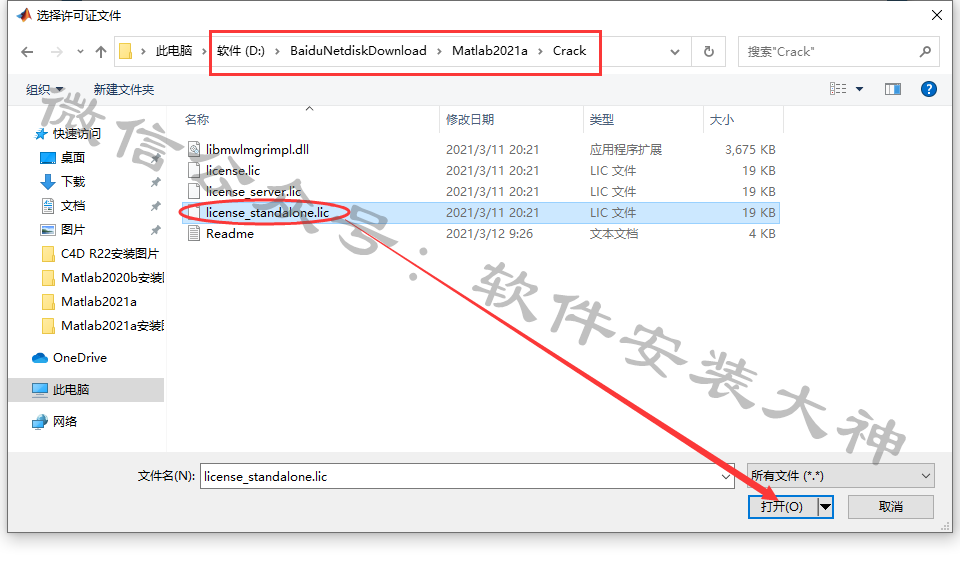
Task: Open 下载 in the sidebar
Action: coord(73,182)
